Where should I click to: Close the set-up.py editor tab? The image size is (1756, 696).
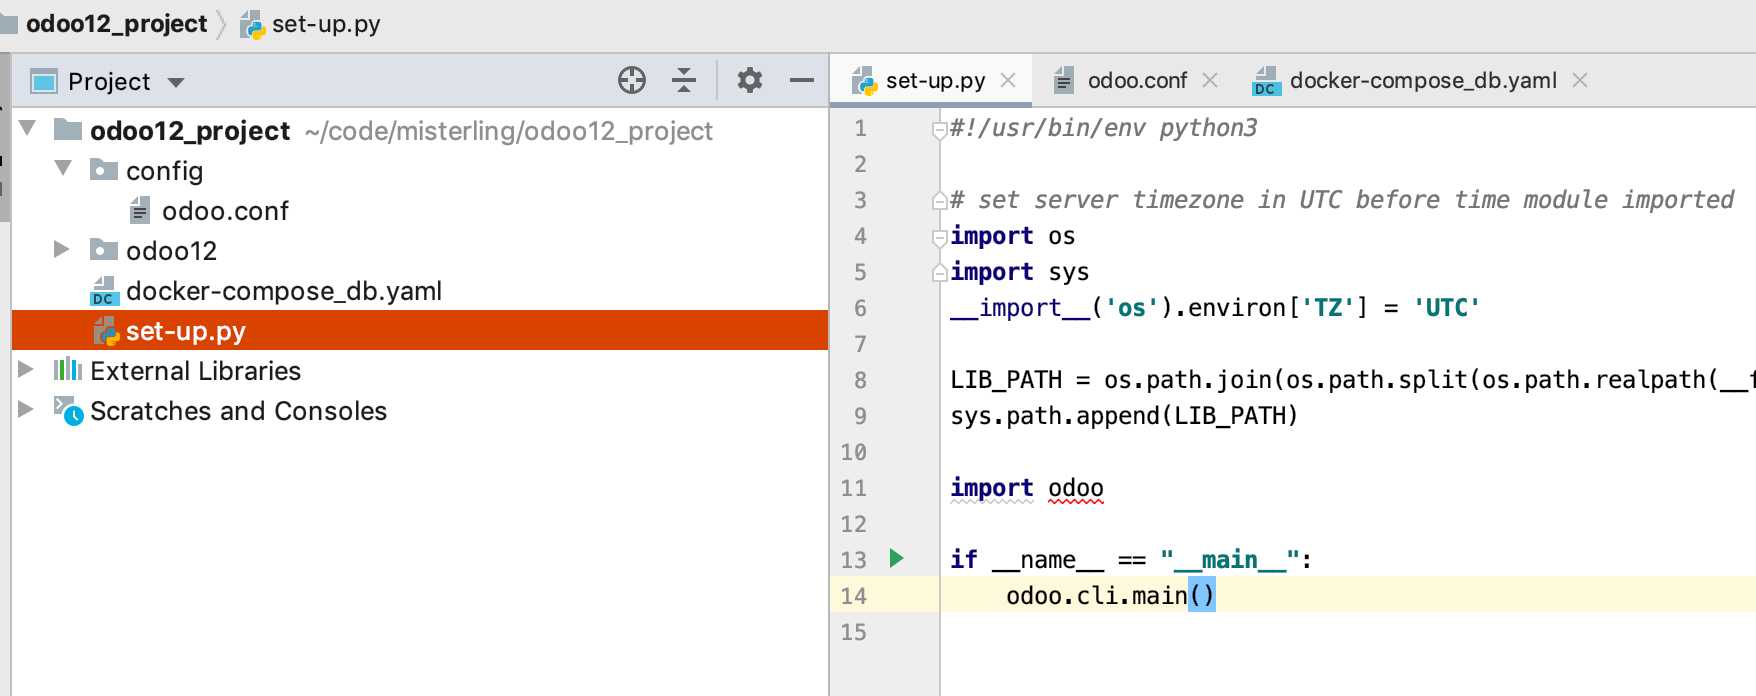1008,80
